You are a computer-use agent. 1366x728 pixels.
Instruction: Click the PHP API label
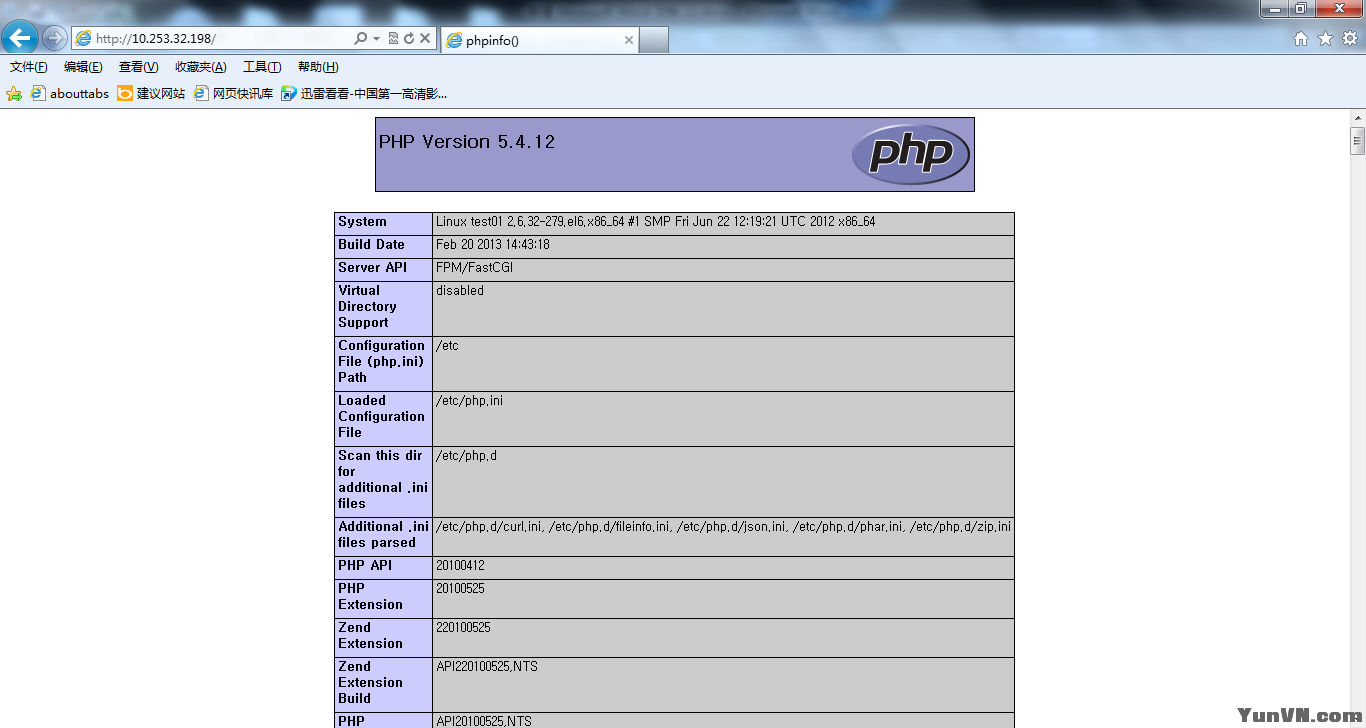click(365, 566)
